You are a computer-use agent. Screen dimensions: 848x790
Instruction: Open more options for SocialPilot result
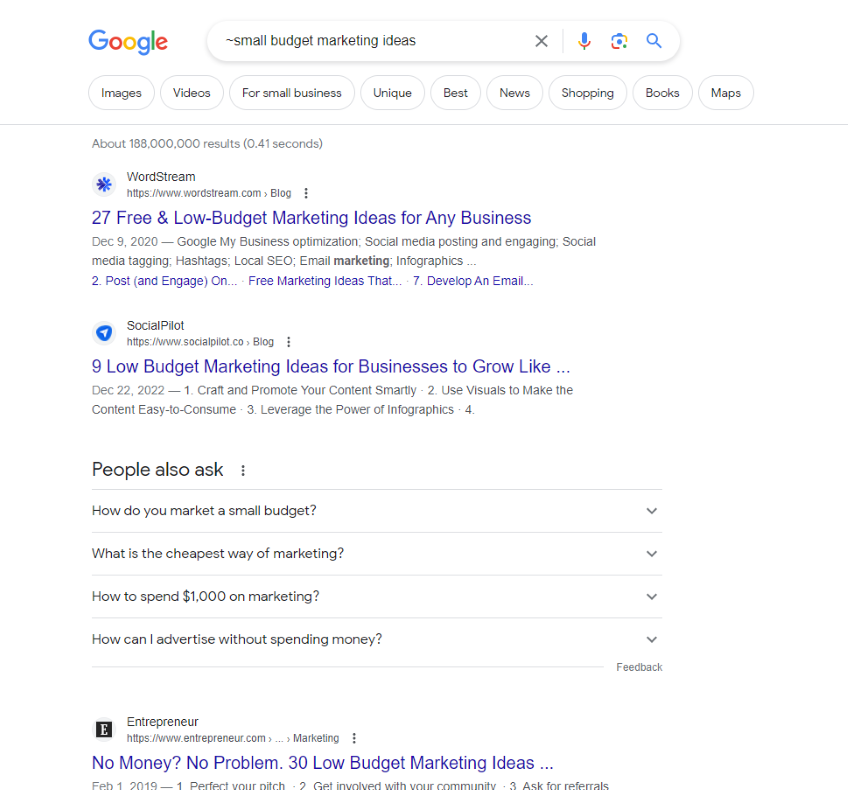(x=289, y=342)
